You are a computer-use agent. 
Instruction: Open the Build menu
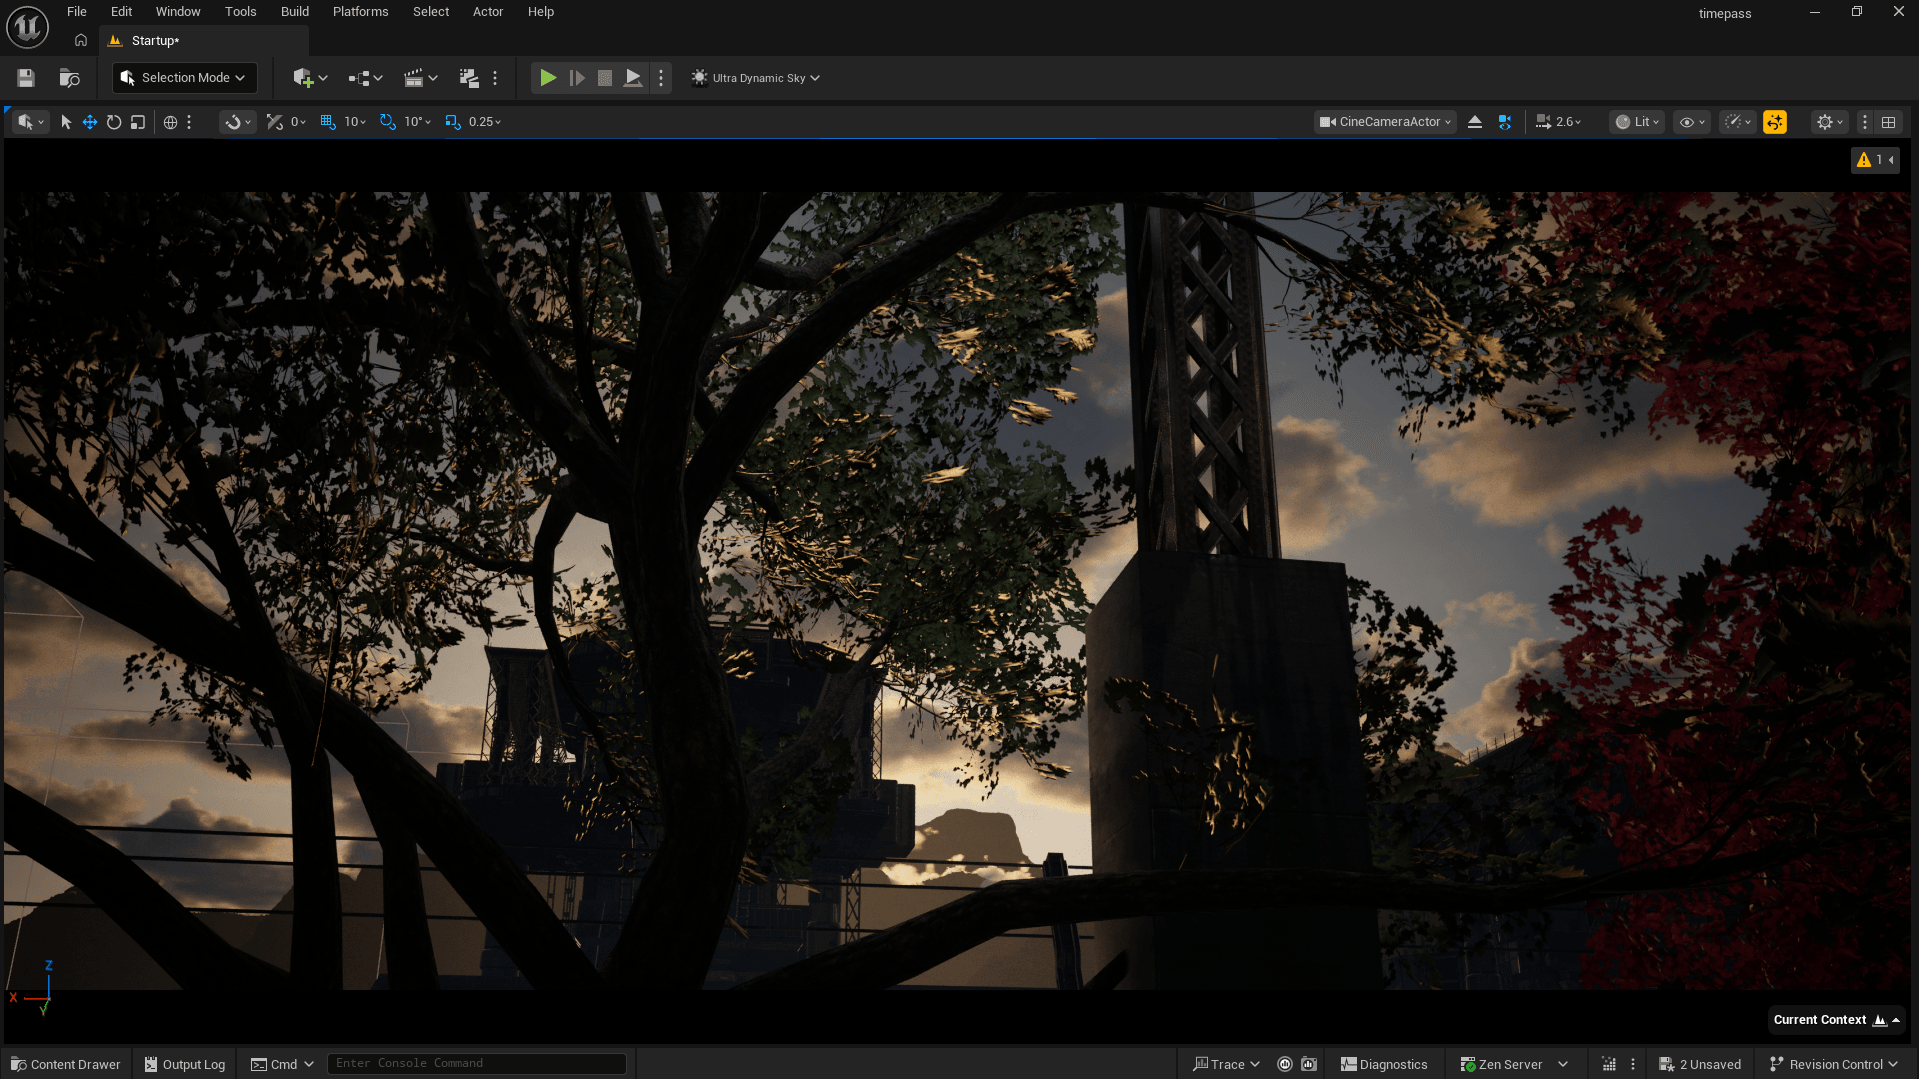294,12
